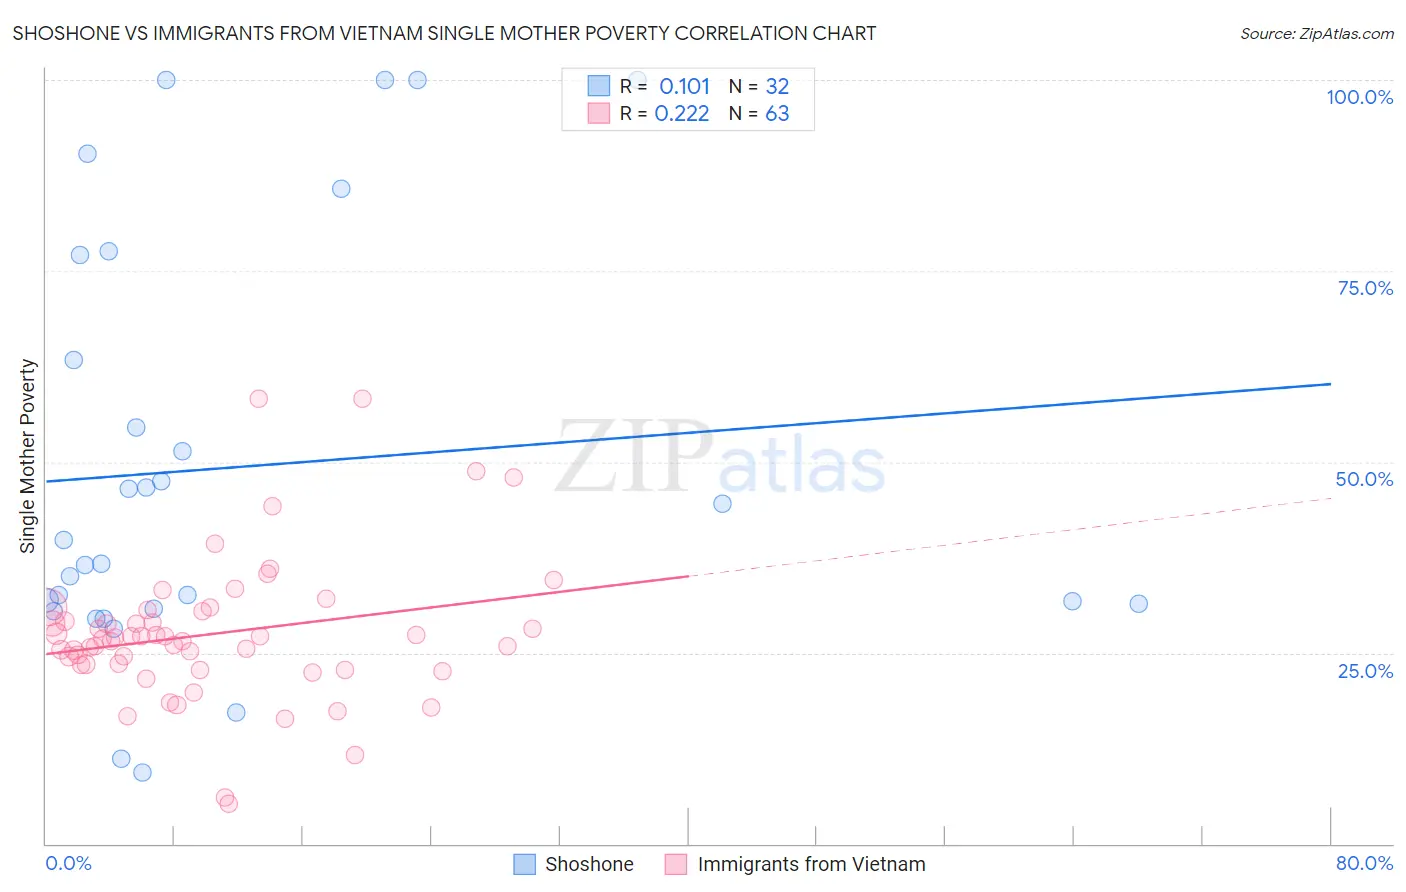Click the solid pink Vietnam regression line
This screenshot has width=1406, height=892.
click(x=367, y=615)
